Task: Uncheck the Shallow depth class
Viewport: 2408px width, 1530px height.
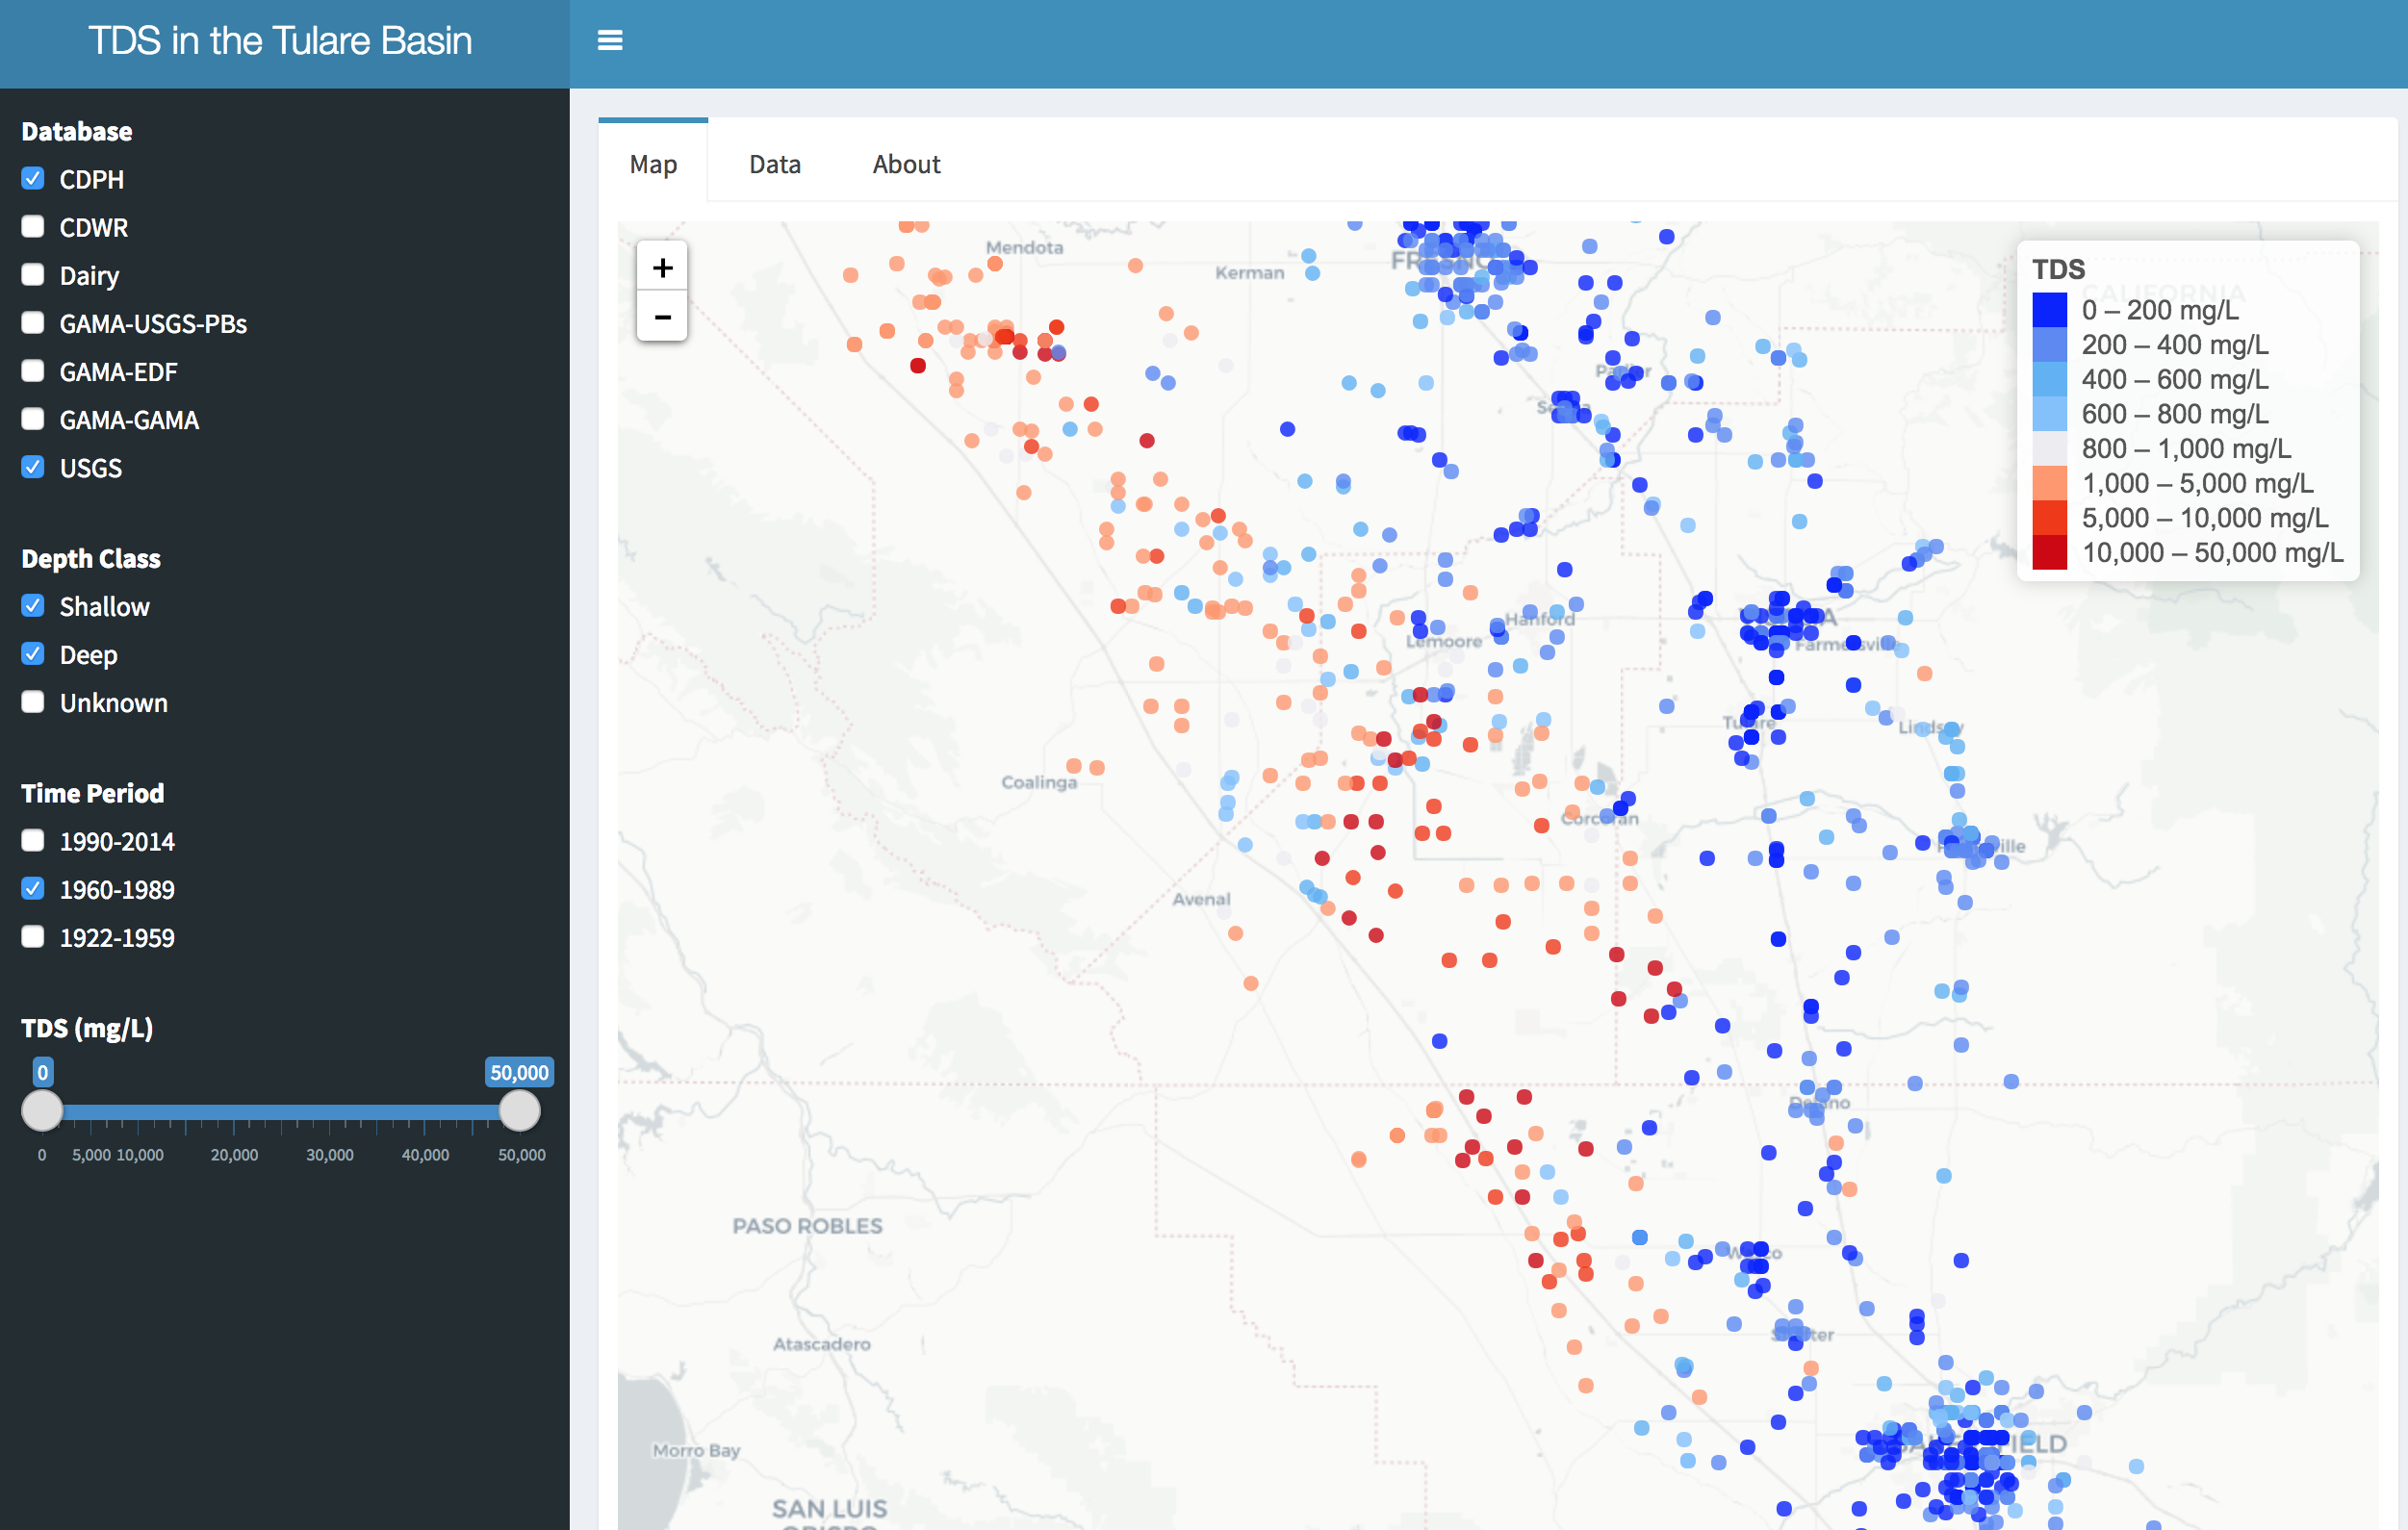Action: point(33,606)
